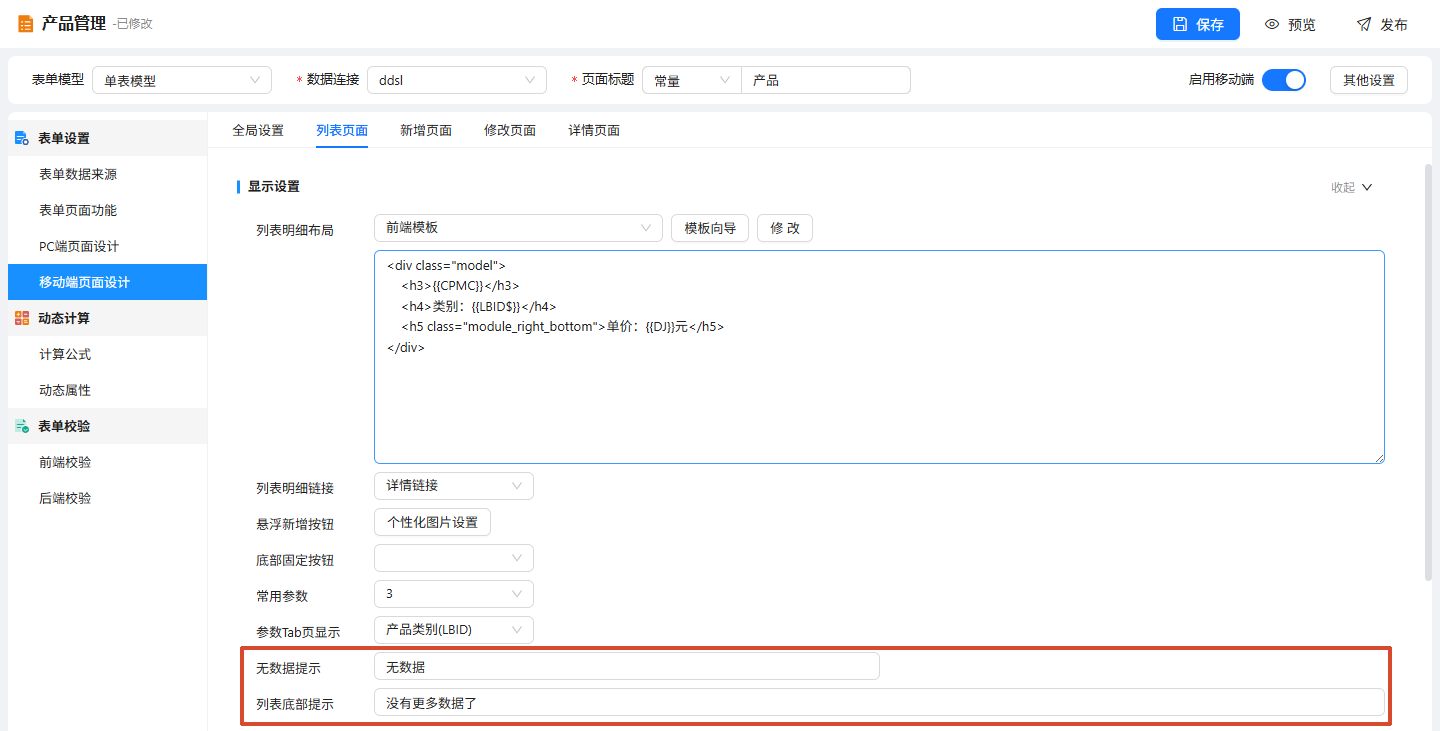Image resolution: width=1440 pixels, height=731 pixels.
Task: Click the 产品管理 page title text
Action: tap(74, 24)
